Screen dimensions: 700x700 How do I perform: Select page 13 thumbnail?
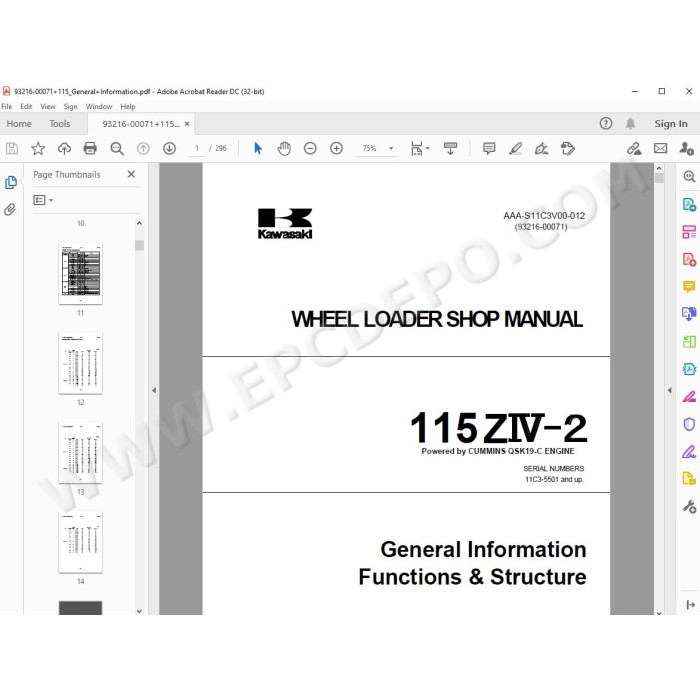click(80, 452)
